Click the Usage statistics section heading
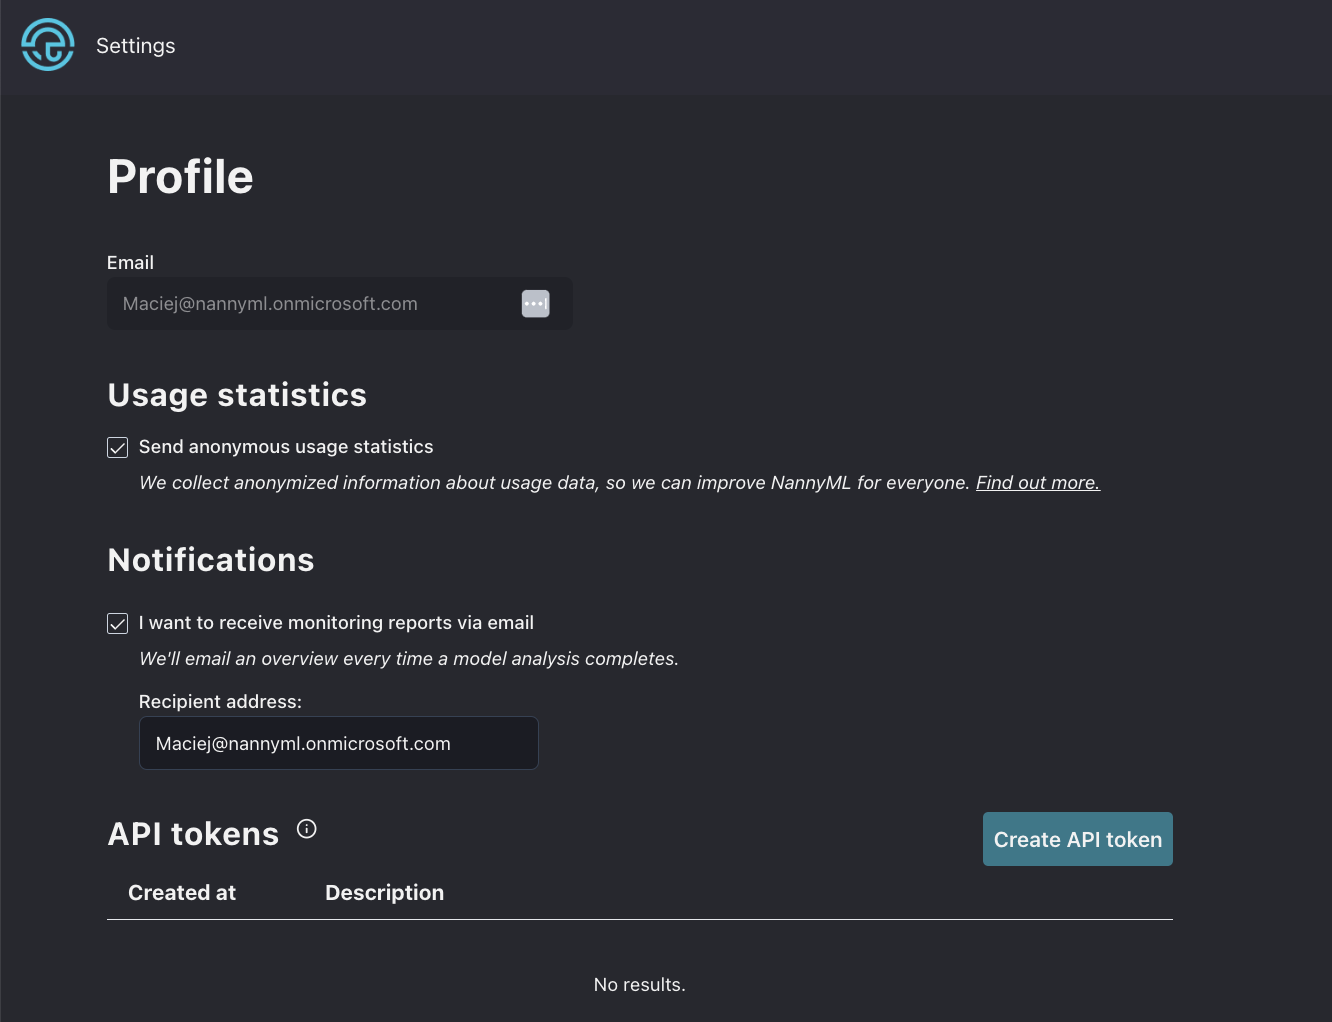 pyautogui.click(x=237, y=395)
